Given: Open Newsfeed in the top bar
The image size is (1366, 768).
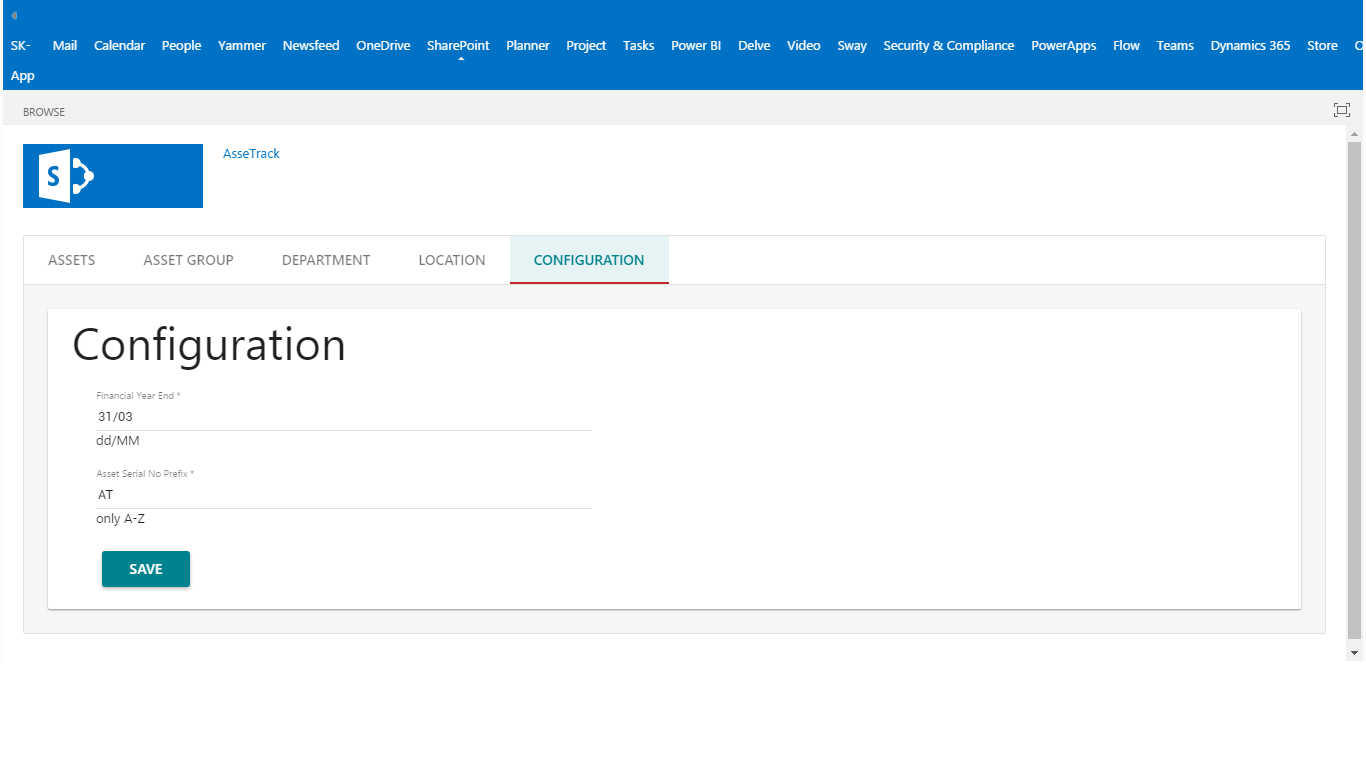Looking at the screenshot, I should (x=311, y=45).
